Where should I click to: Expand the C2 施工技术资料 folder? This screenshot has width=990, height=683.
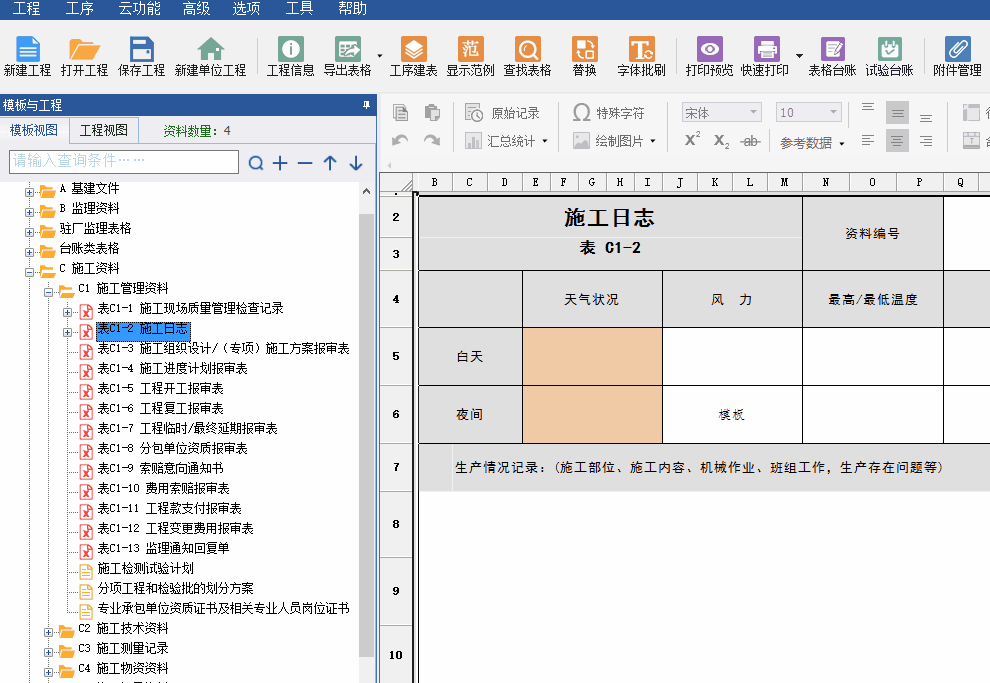49,629
